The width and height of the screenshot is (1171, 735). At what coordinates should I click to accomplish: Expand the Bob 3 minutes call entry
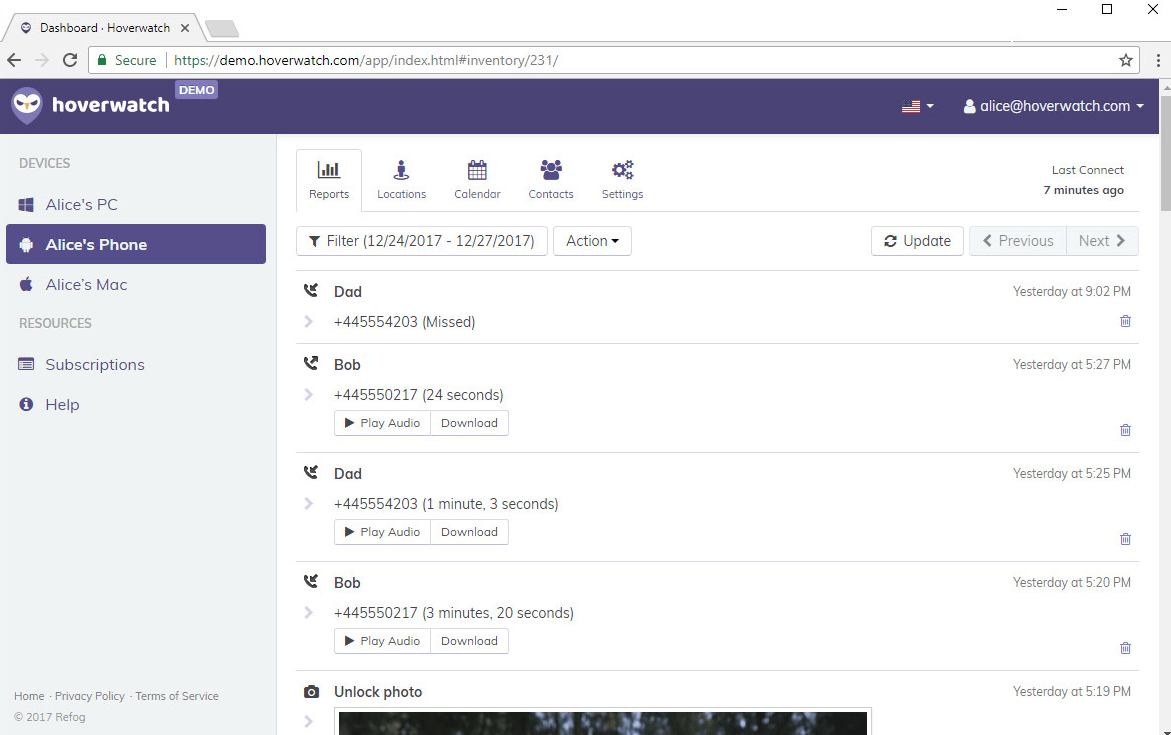(x=308, y=612)
